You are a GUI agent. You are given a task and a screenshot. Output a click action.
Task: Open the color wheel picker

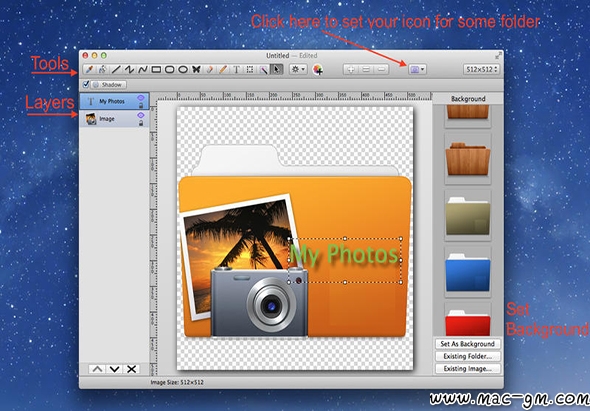318,70
